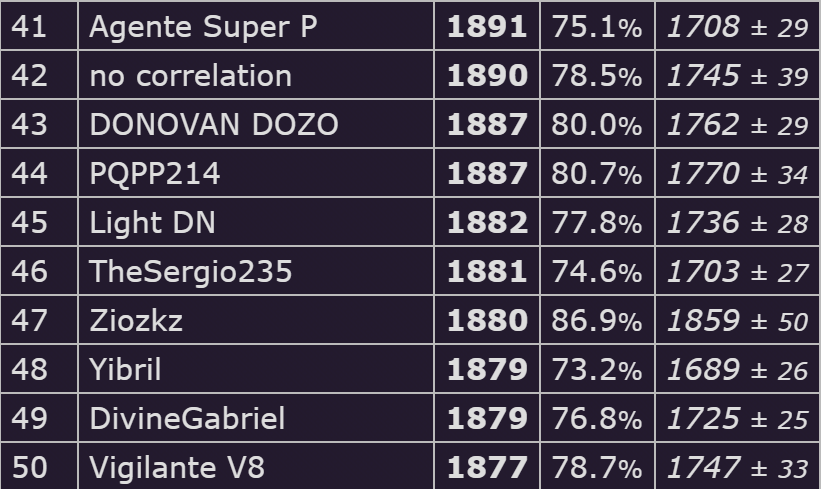Click Ziozkz player name
This screenshot has height=489, width=821.
[x=136, y=320]
